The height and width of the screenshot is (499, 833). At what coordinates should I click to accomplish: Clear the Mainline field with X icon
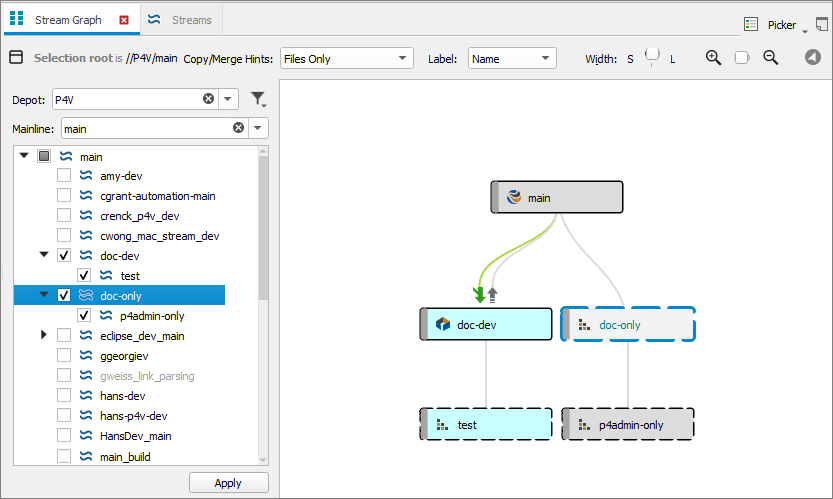pyautogui.click(x=238, y=128)
